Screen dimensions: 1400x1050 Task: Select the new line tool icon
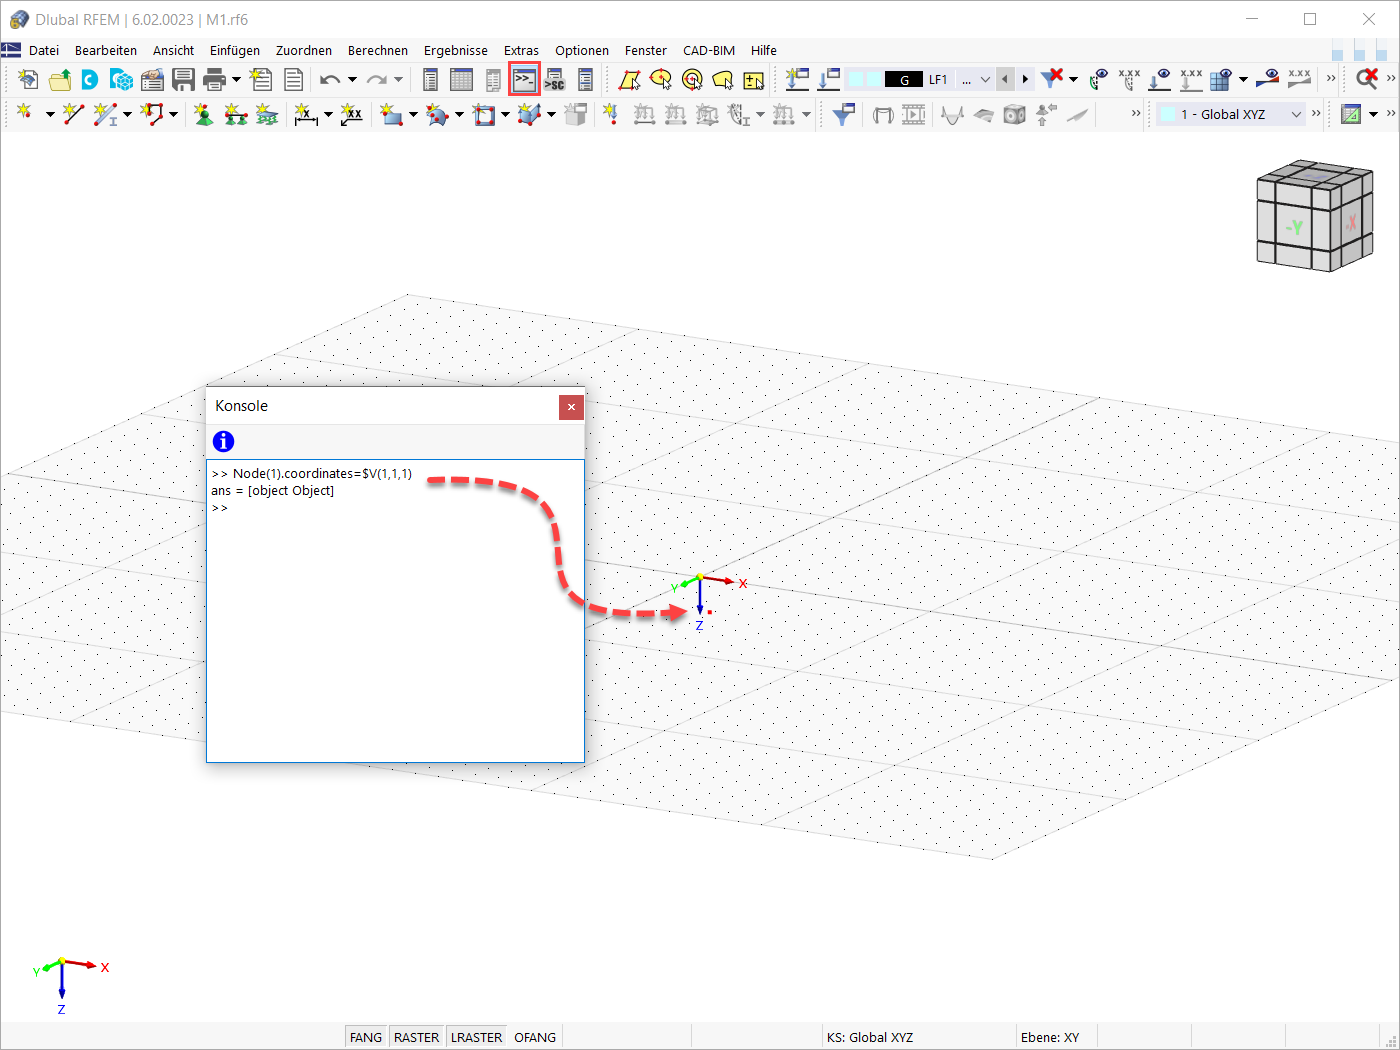point(74,114)
